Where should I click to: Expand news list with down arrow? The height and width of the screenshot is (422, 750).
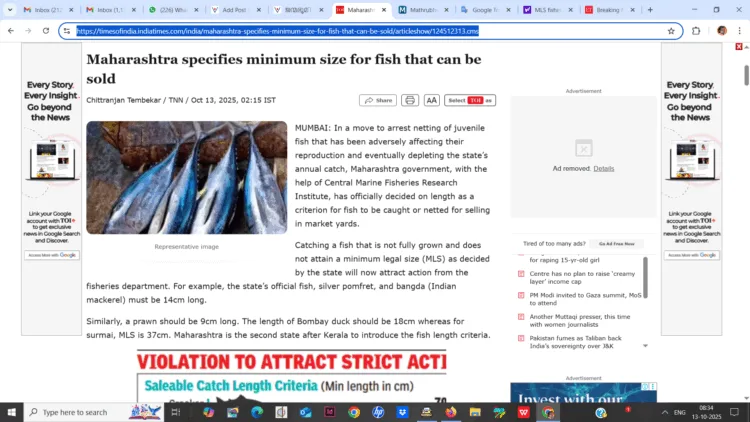[645, 346]
